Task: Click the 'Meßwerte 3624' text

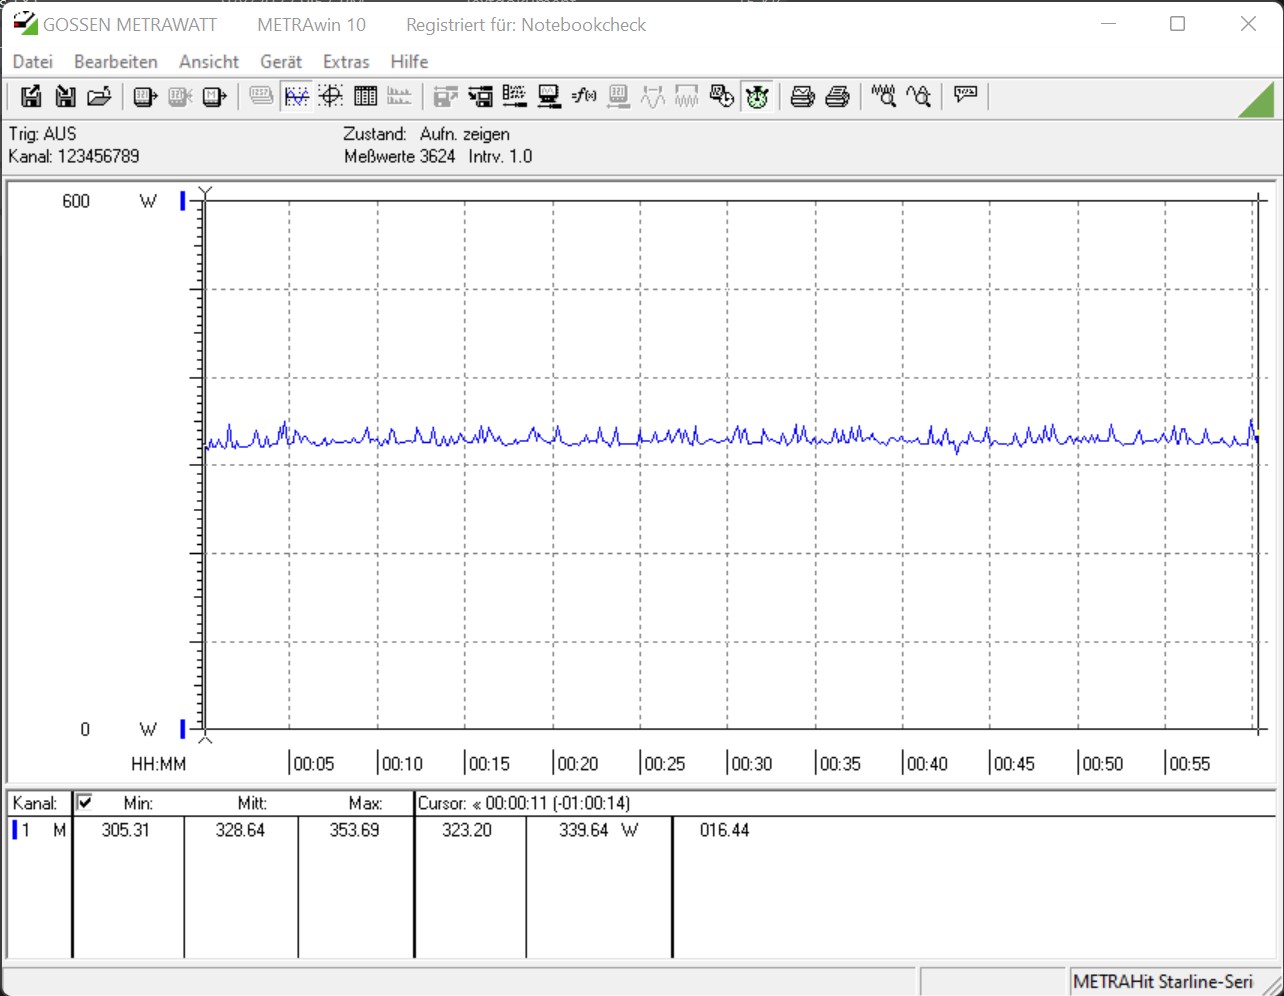Action: pos(400,156)
